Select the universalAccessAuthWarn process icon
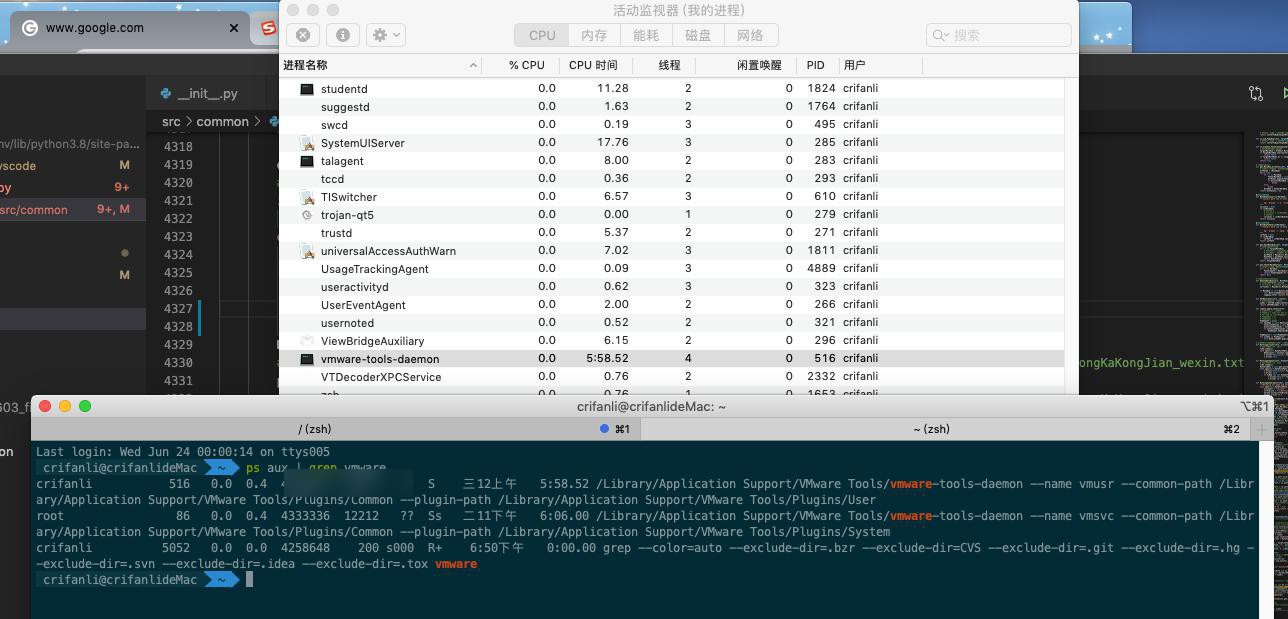The width and height of the screenshot is (1288, 619). pos(307,251)
